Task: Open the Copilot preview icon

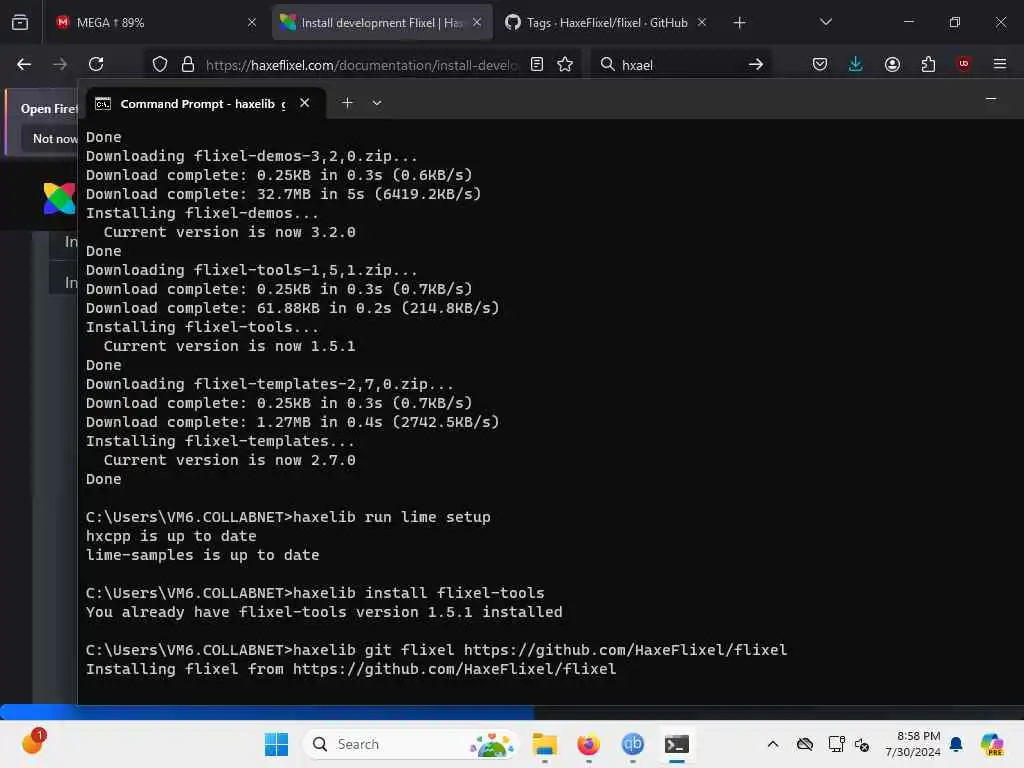Action: (x=992, y=744)
